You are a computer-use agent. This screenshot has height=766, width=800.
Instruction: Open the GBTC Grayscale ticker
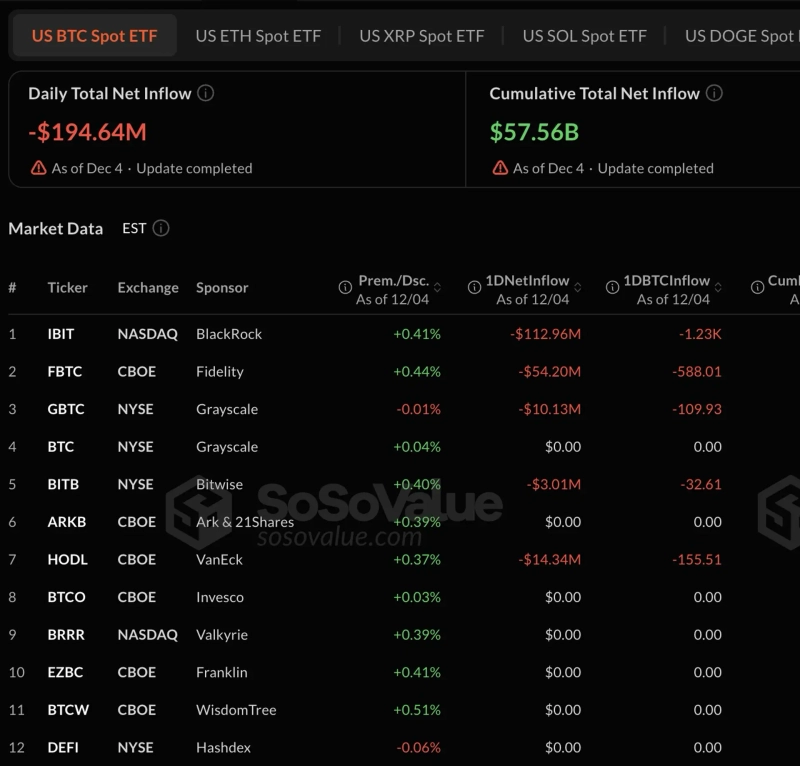(x=65, y=409)
